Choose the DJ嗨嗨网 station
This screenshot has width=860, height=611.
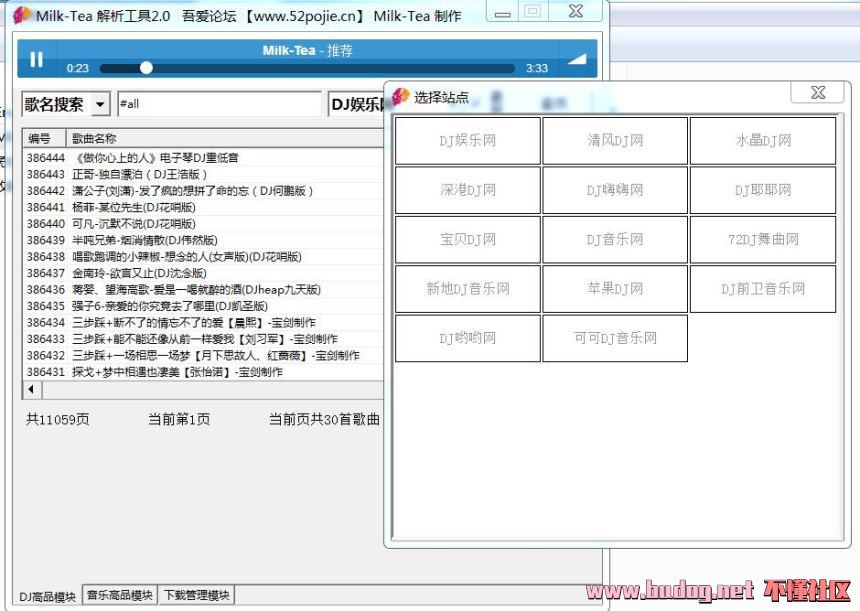615,190
